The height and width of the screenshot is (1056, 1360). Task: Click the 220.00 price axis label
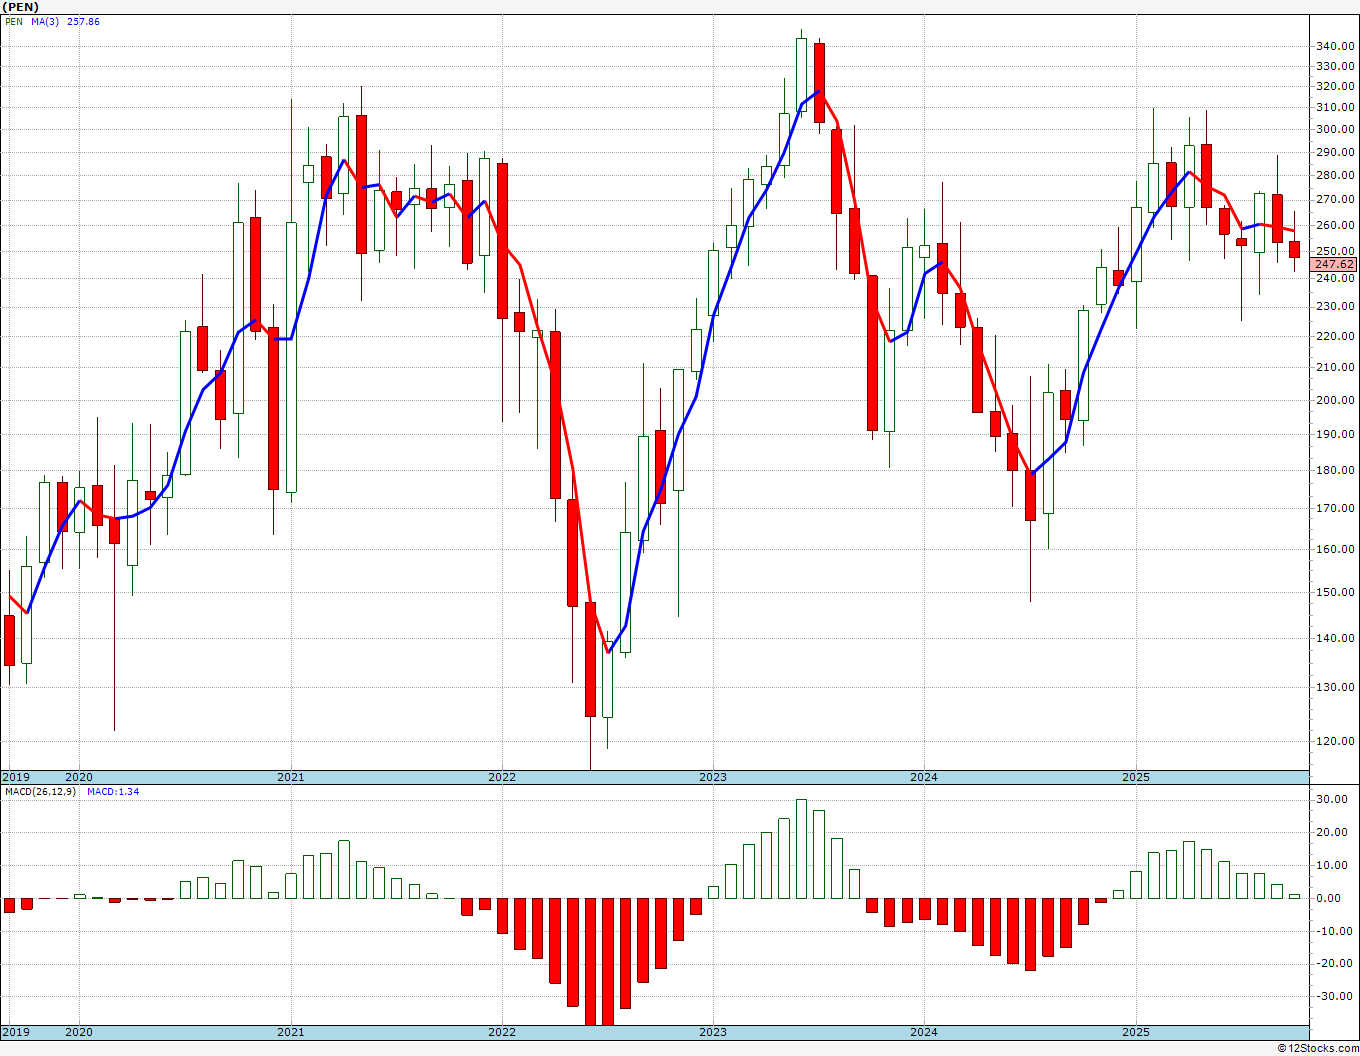pos(1336,336)
